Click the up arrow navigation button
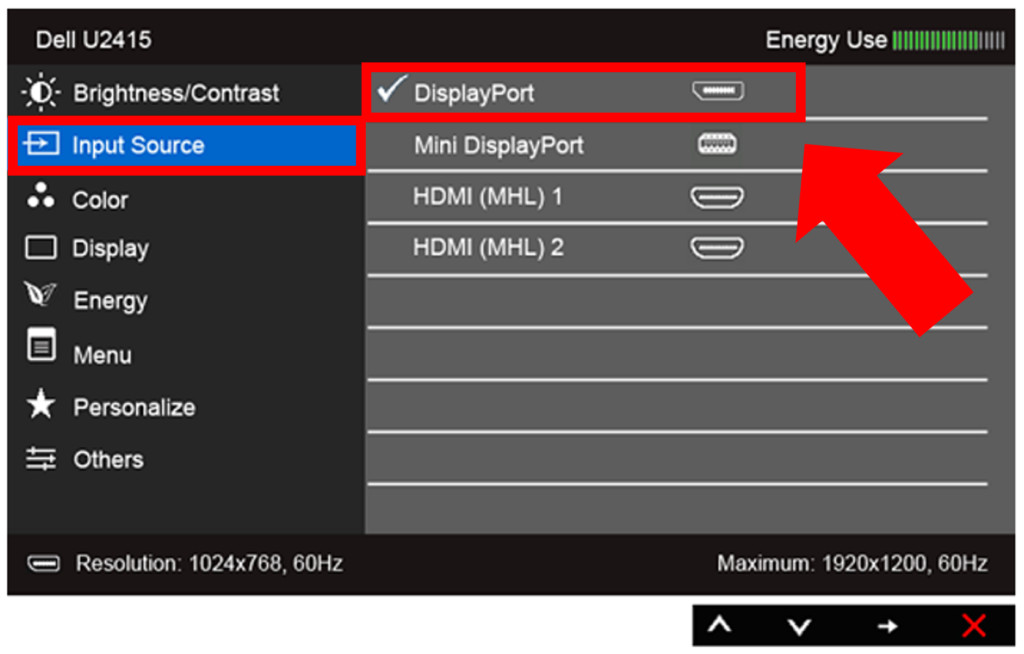Image resolution: width=1024 pixels, height=654 pixels. tap(719, 626)
